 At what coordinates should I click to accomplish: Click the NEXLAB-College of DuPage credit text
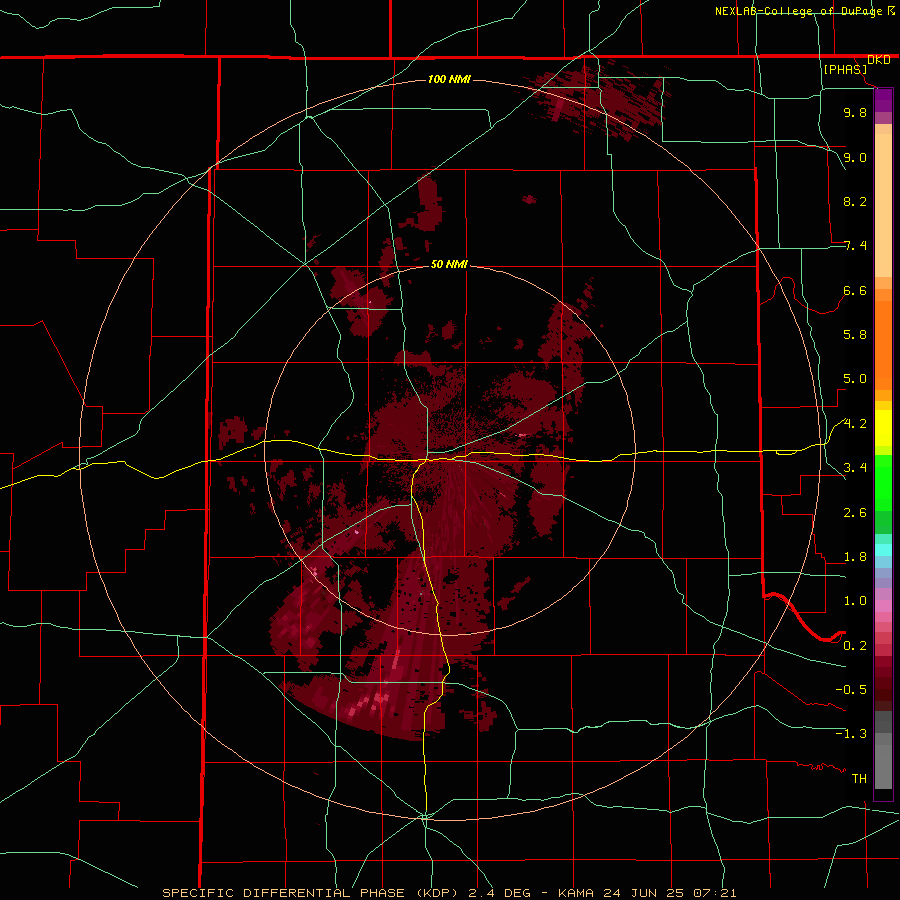[801, 11]
